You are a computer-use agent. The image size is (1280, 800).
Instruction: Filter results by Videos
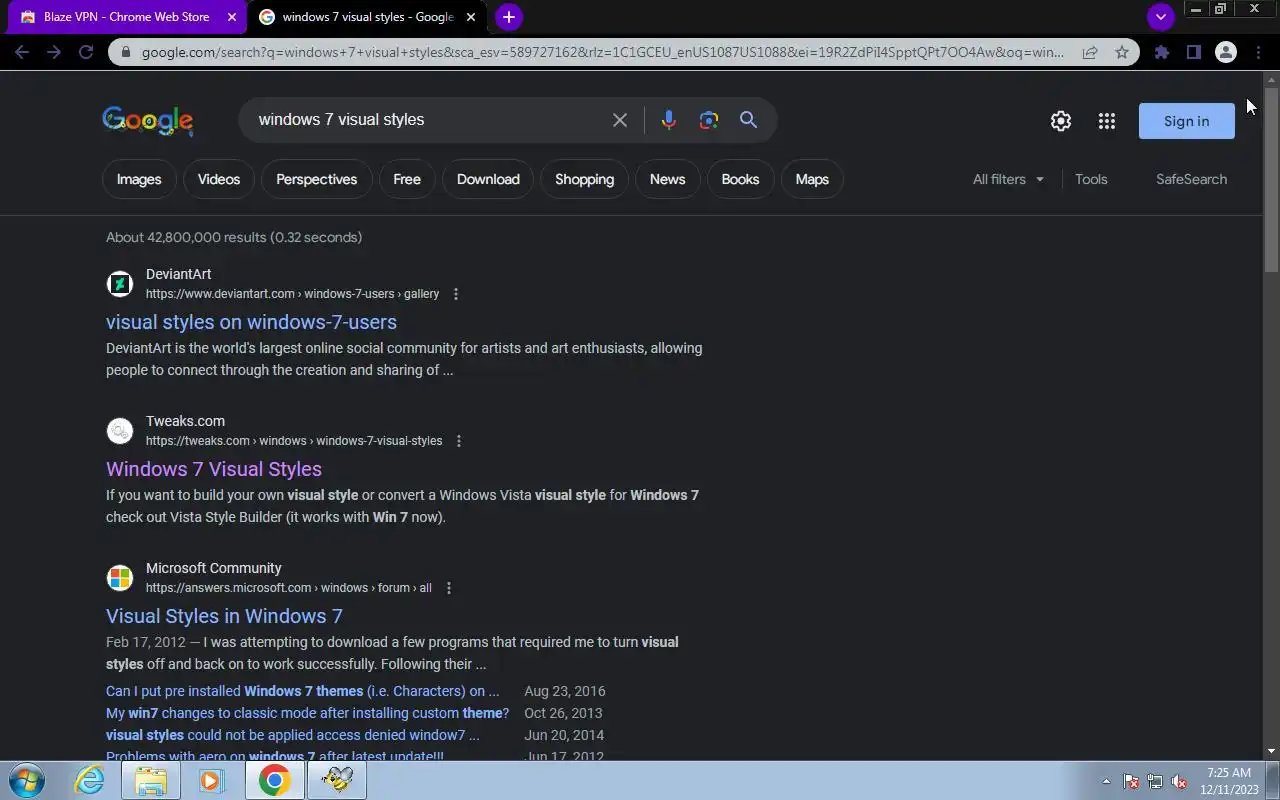pos(219,179)
